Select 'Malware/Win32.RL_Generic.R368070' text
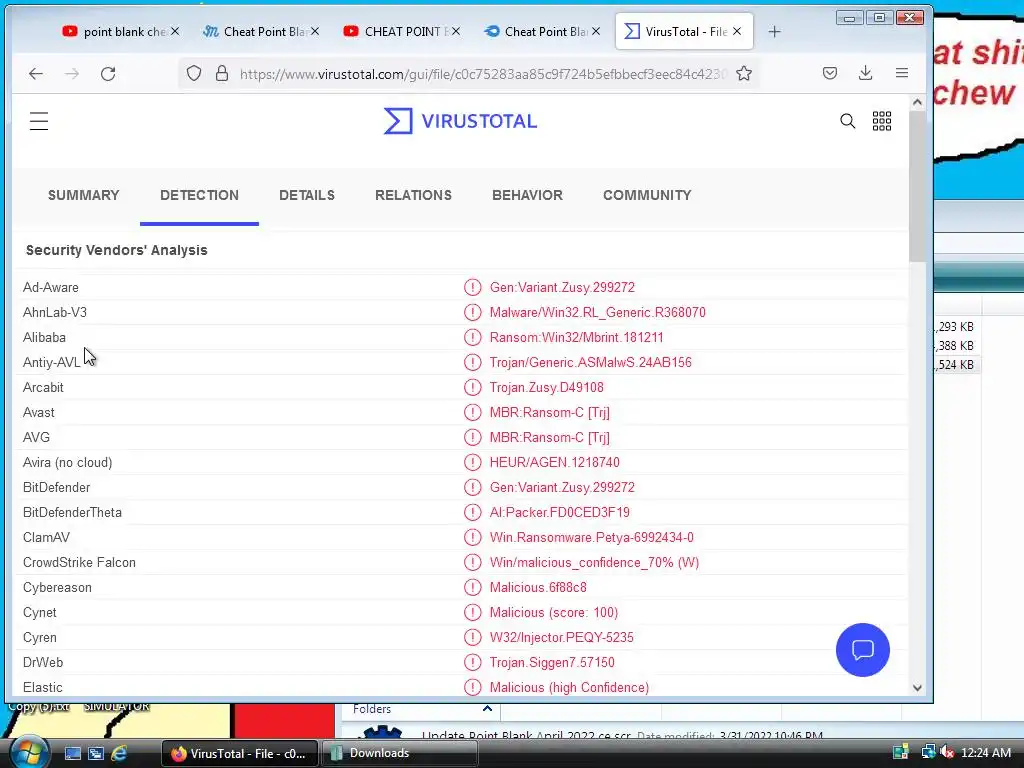The width and height of the screenshot is (1024, 768). 598,312
